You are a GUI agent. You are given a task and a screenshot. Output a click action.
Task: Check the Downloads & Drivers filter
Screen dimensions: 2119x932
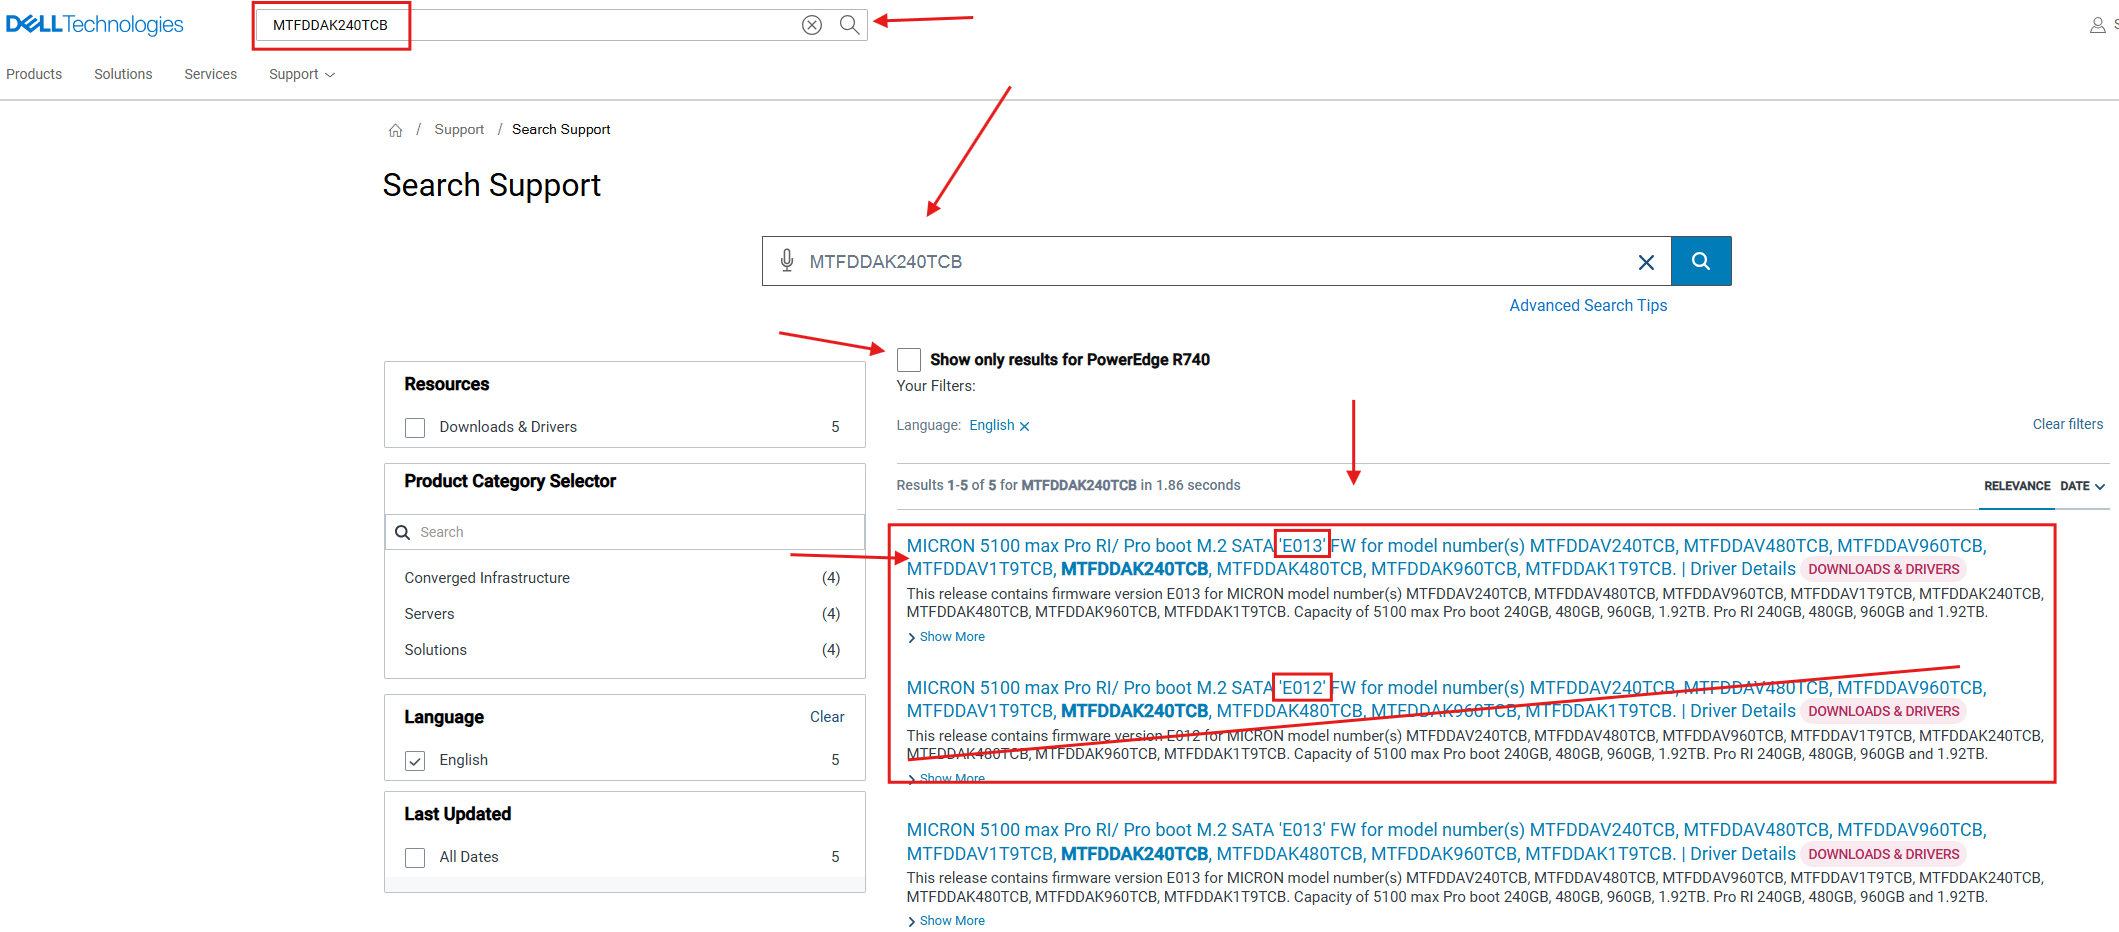pos(415,427)
